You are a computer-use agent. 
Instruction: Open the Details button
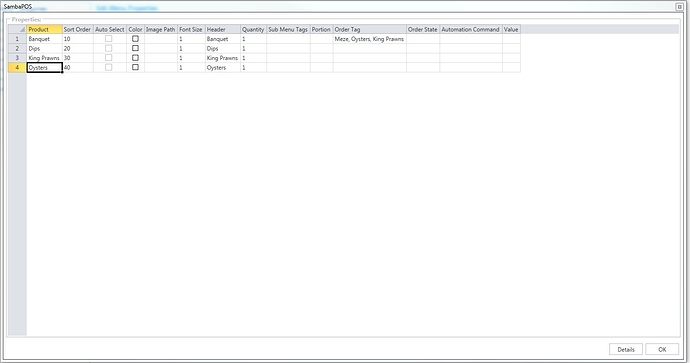tap(626, 349)
